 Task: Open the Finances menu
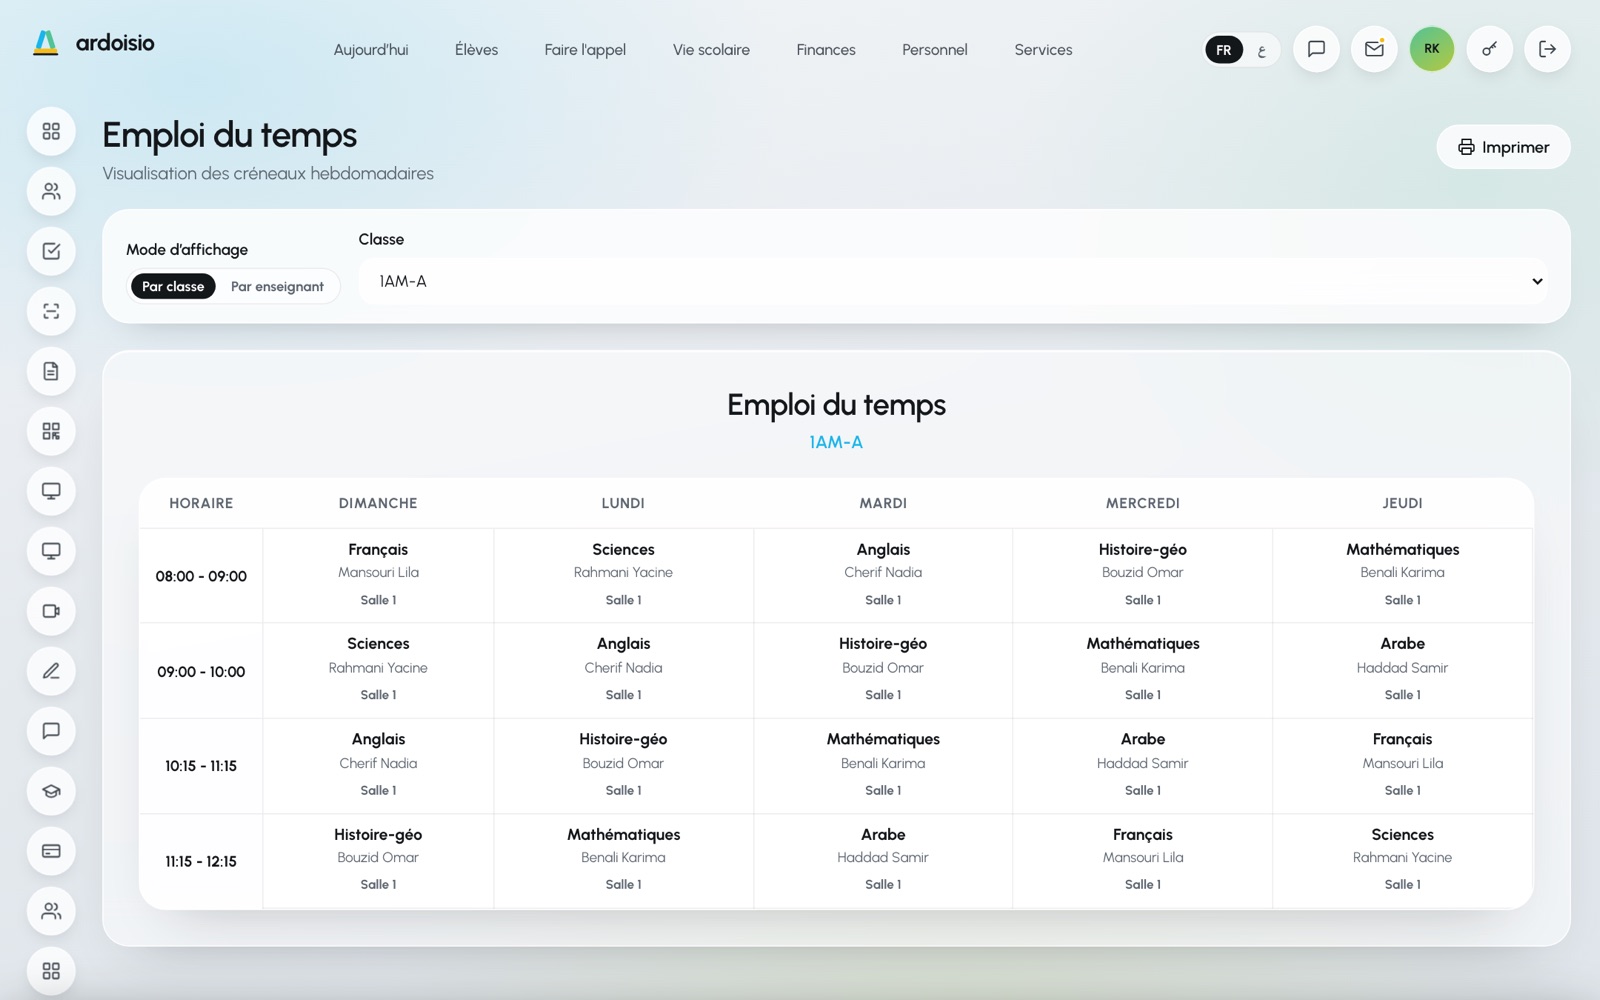click(x=826, y=50)
